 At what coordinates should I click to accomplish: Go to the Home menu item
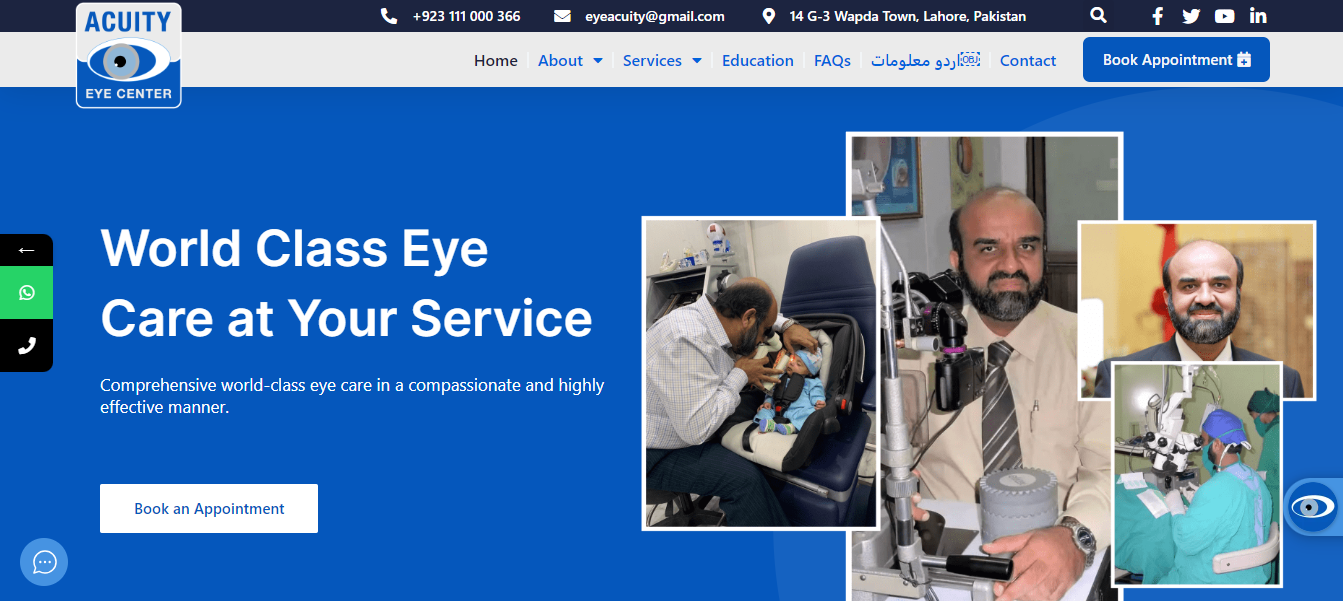(496, 61)
